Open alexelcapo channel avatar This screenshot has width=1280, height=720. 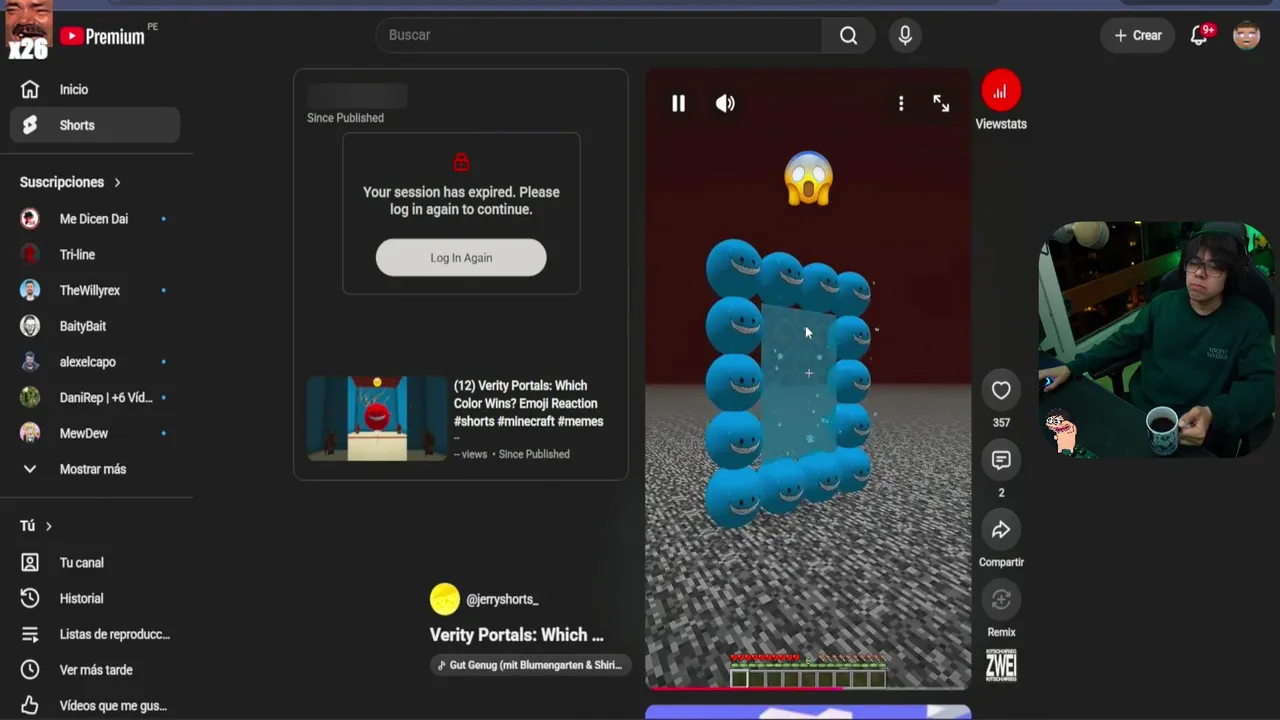tap(30, 362)
